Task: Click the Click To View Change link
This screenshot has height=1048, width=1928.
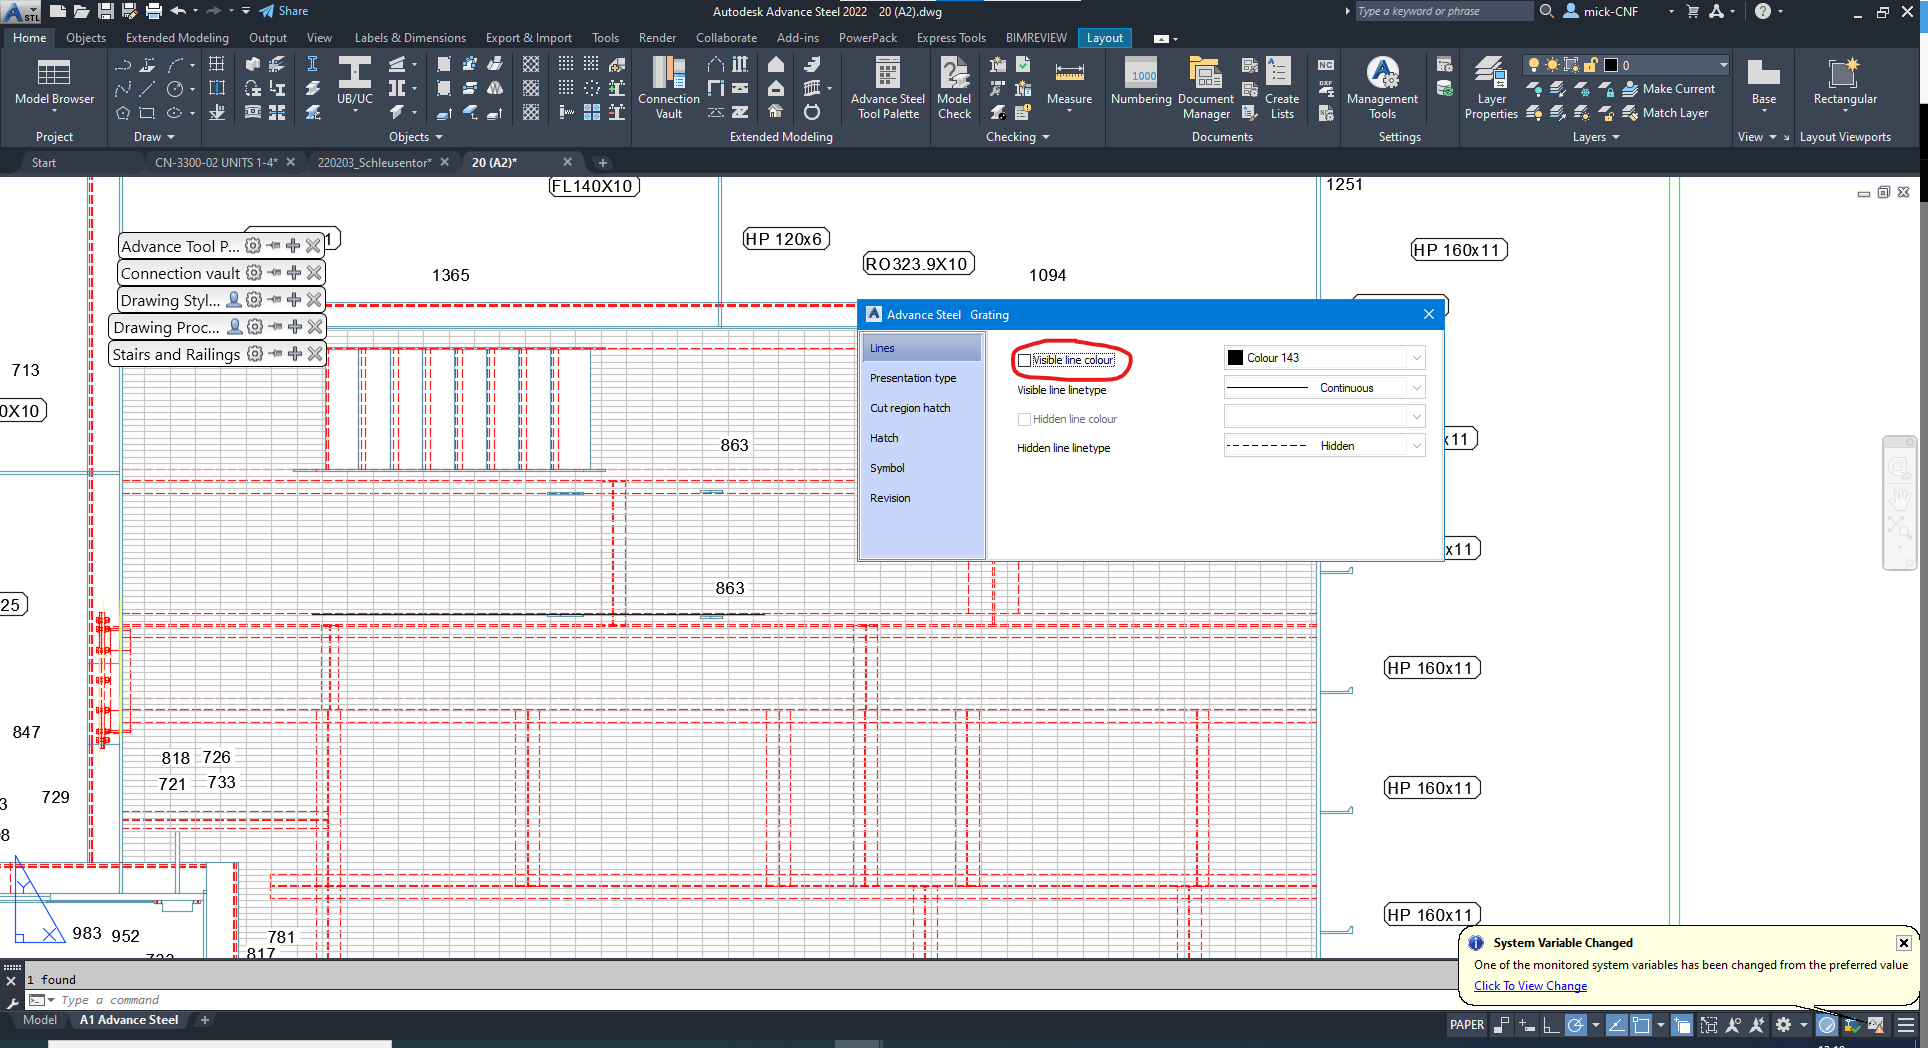Action: tap(1530, 986)
